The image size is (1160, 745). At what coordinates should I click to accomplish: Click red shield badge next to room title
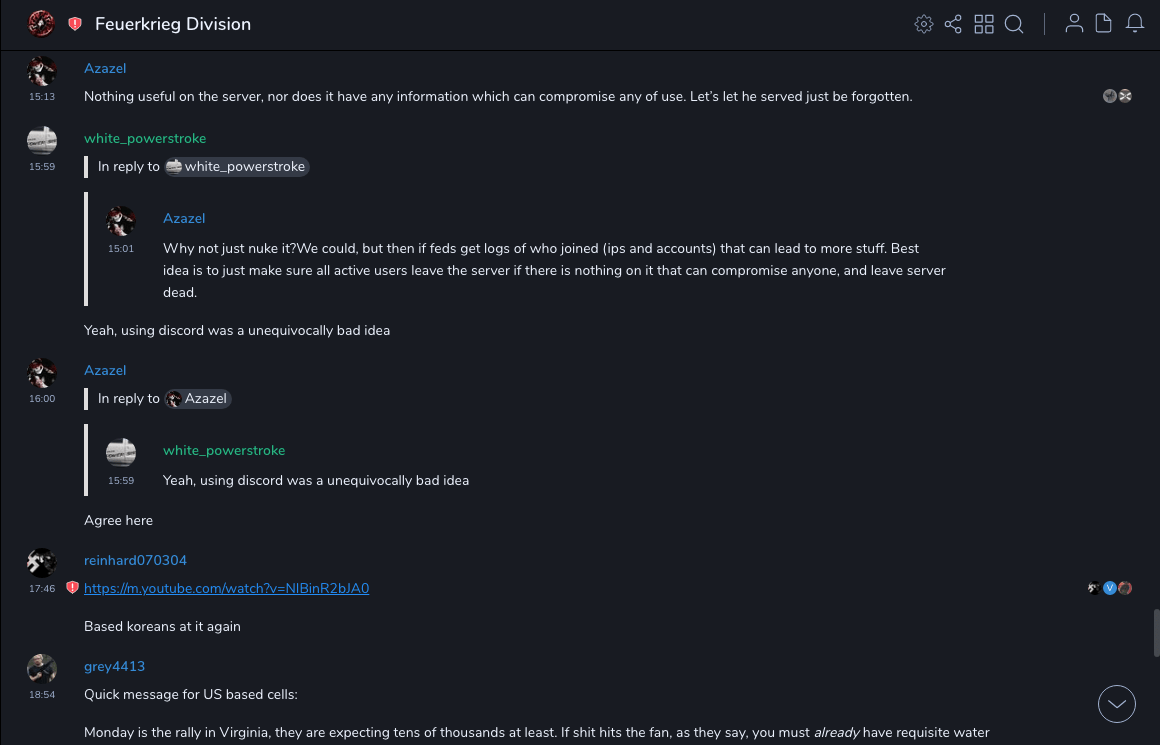coord(75,24)
